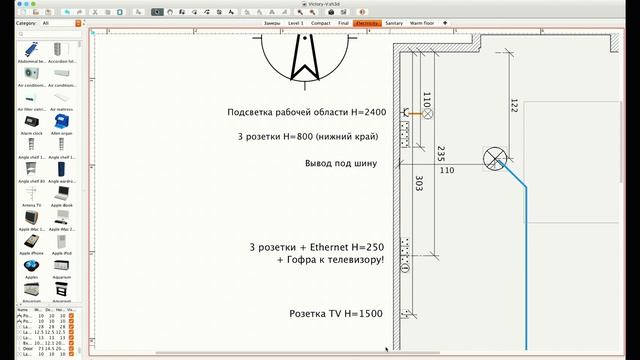
Task: Redo the last undone action
Action: tap(80, 12)
